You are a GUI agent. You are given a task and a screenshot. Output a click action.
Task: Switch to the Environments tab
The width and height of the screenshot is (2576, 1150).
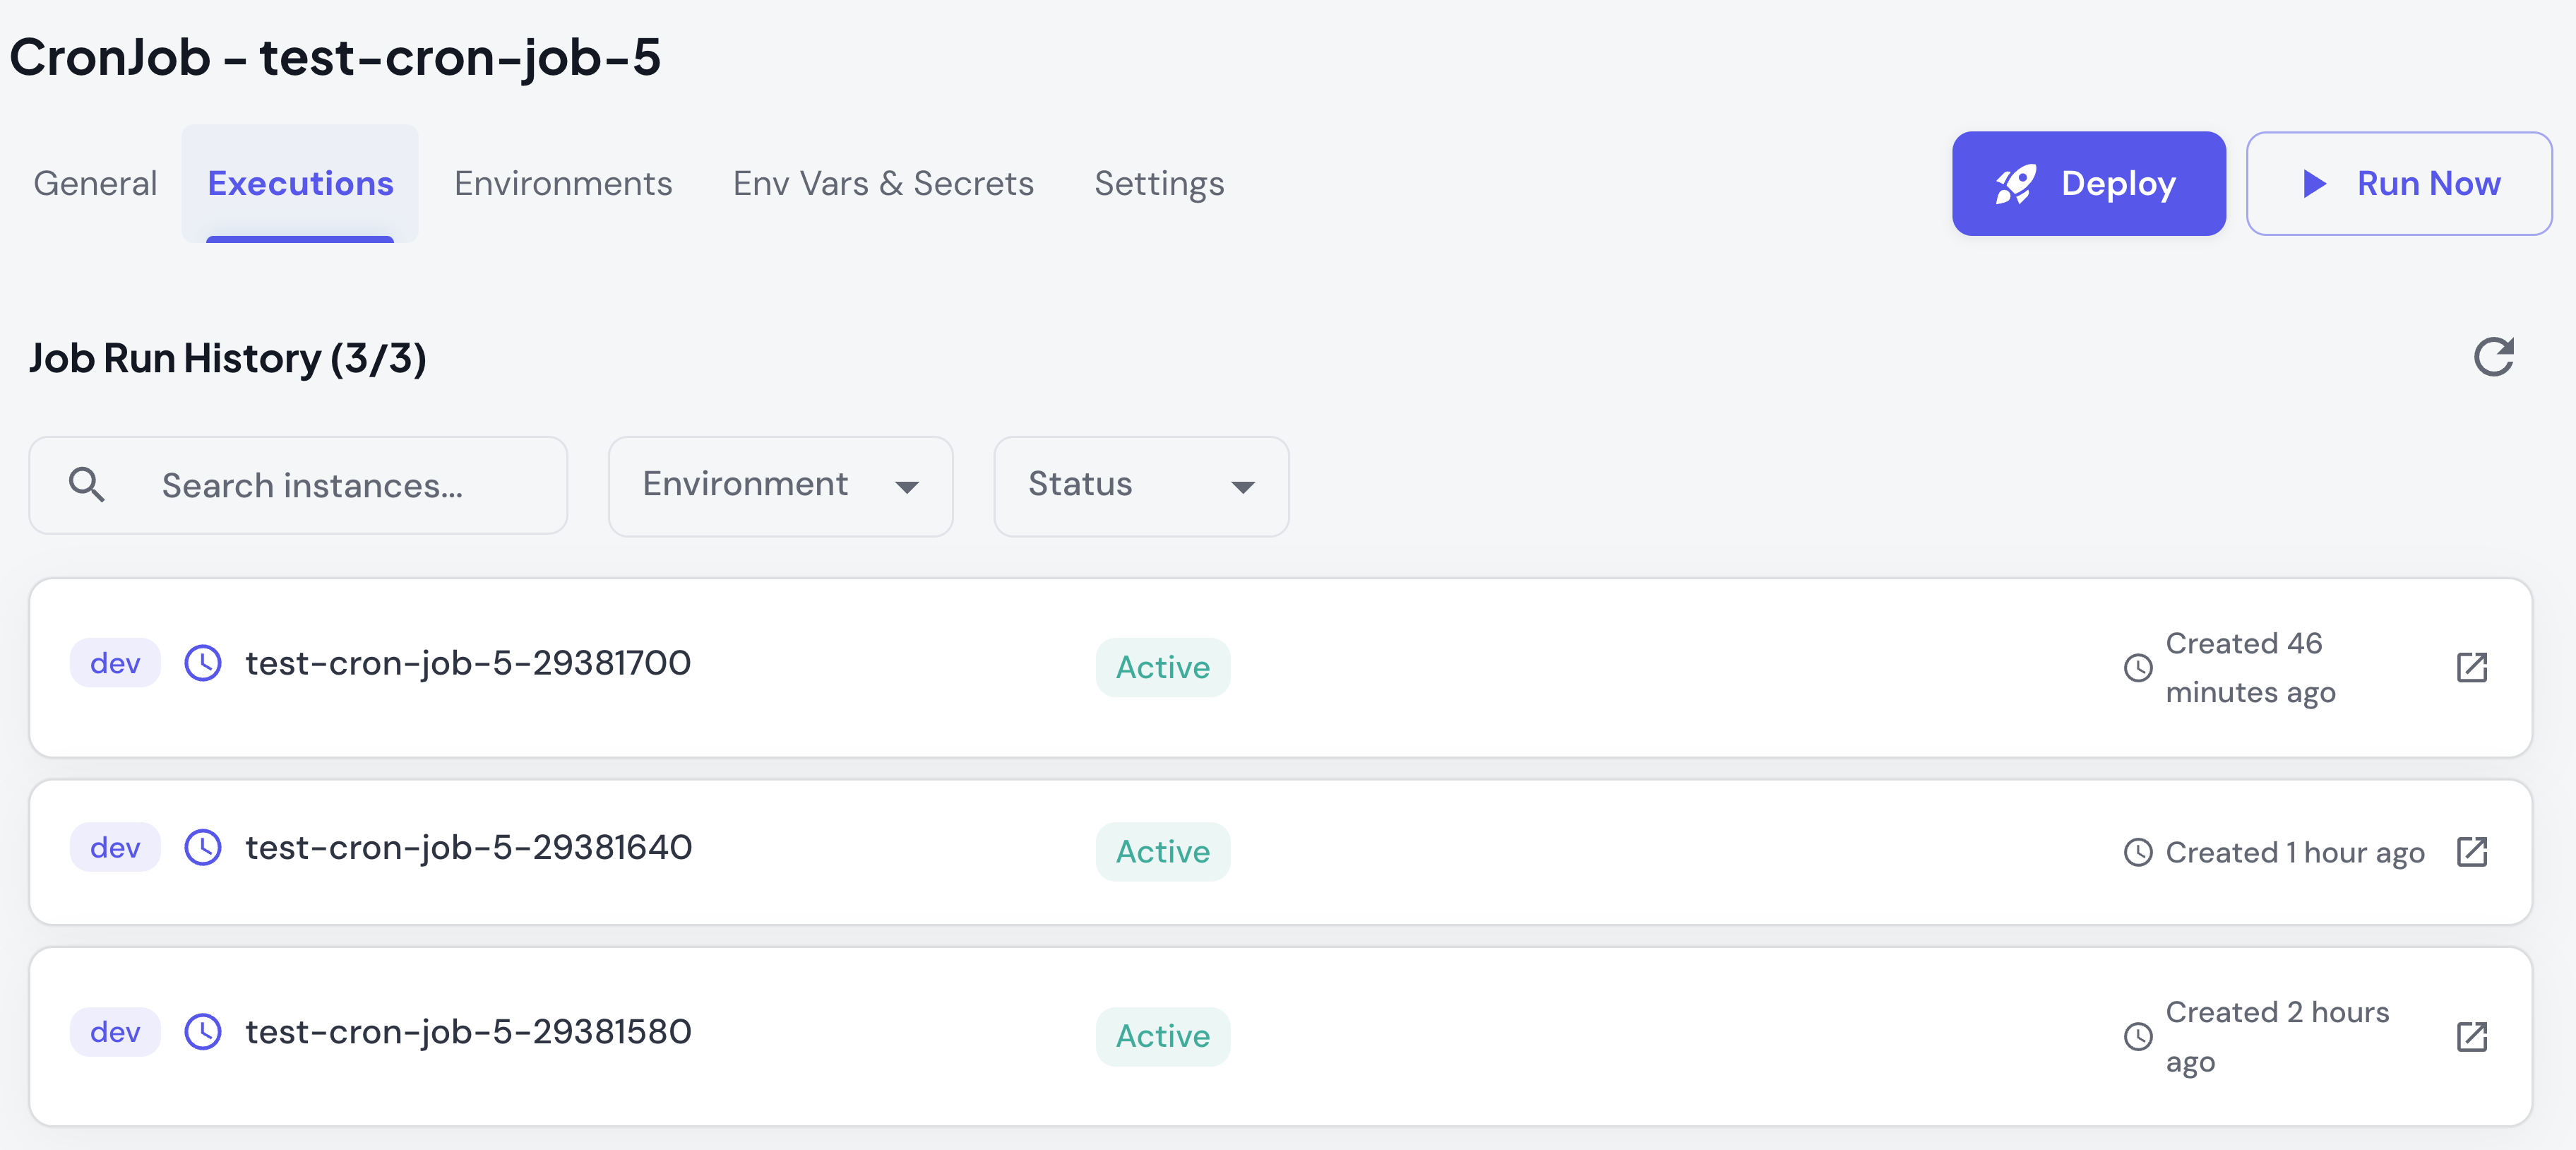tap(562, 183)
